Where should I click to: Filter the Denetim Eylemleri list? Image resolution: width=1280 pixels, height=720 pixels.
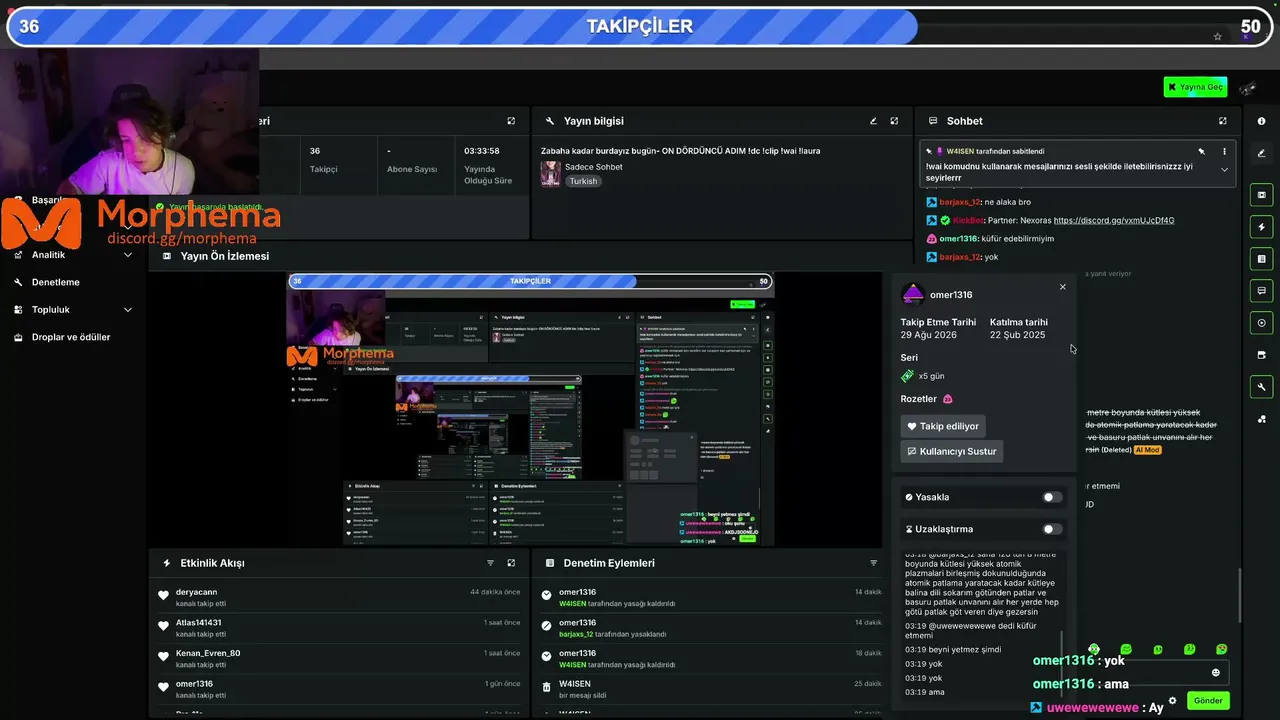tap(873, 563)
